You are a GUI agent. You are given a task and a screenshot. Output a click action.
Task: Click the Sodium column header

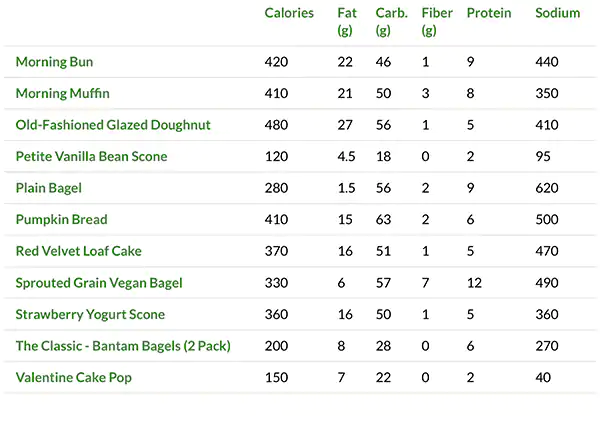pyautogui.click(x=557, y=14)
